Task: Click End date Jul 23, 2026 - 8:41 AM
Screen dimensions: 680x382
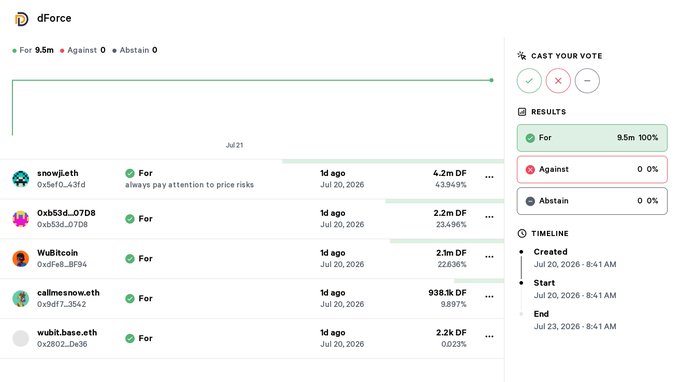Action: pyautogui.click(x=575, y=326)
